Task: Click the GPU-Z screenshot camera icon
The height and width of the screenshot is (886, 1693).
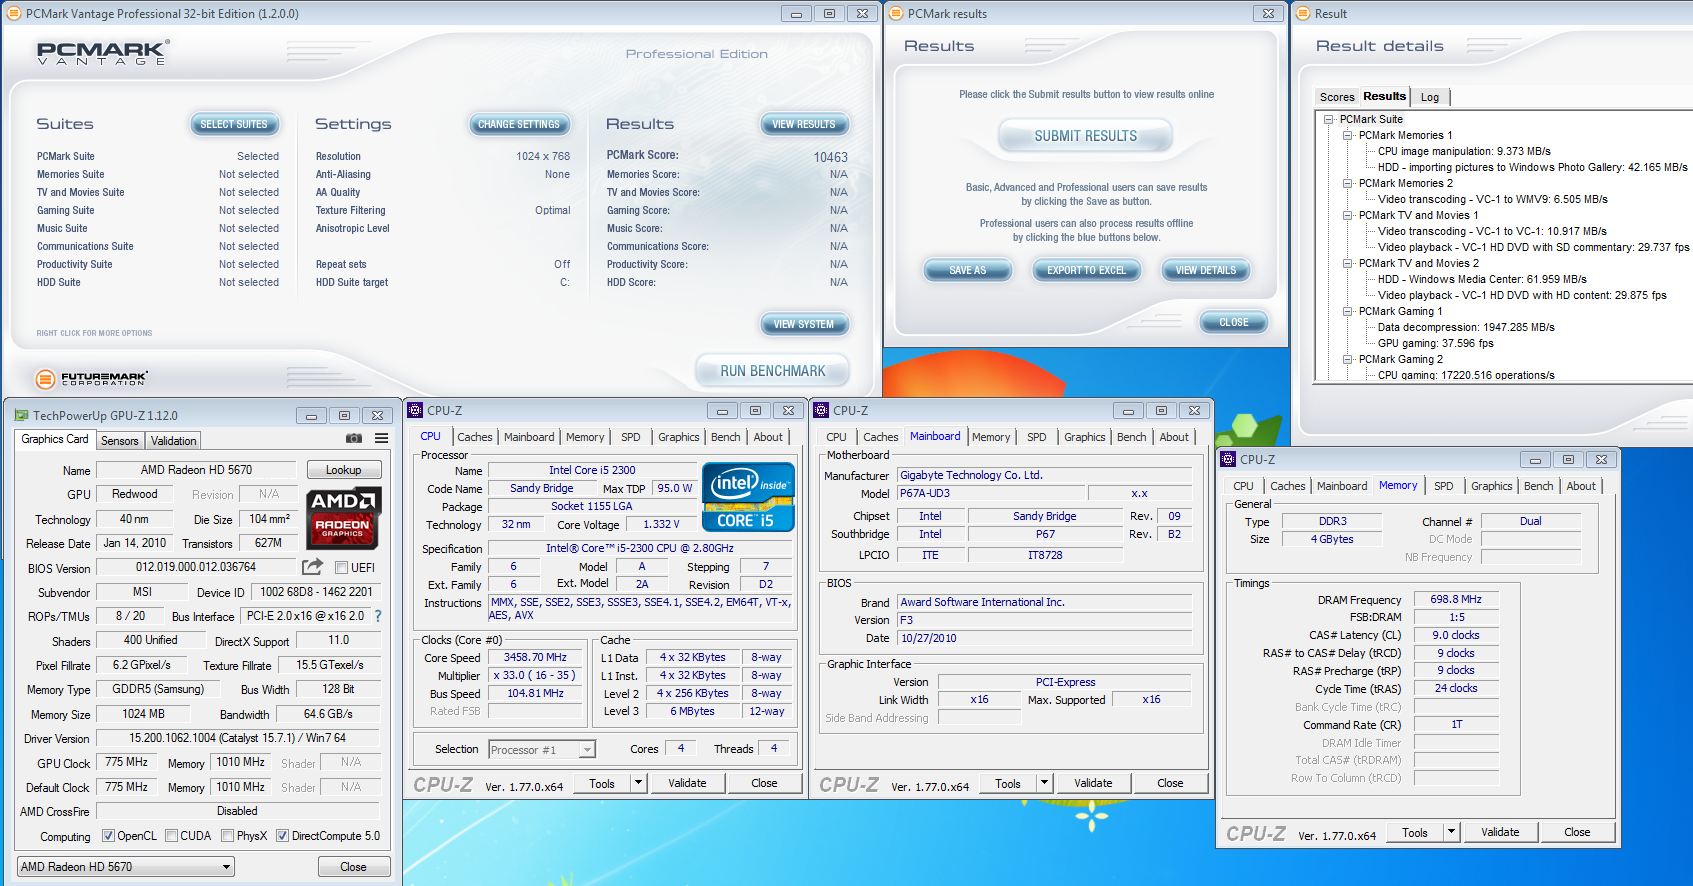Action: (354, 439)
